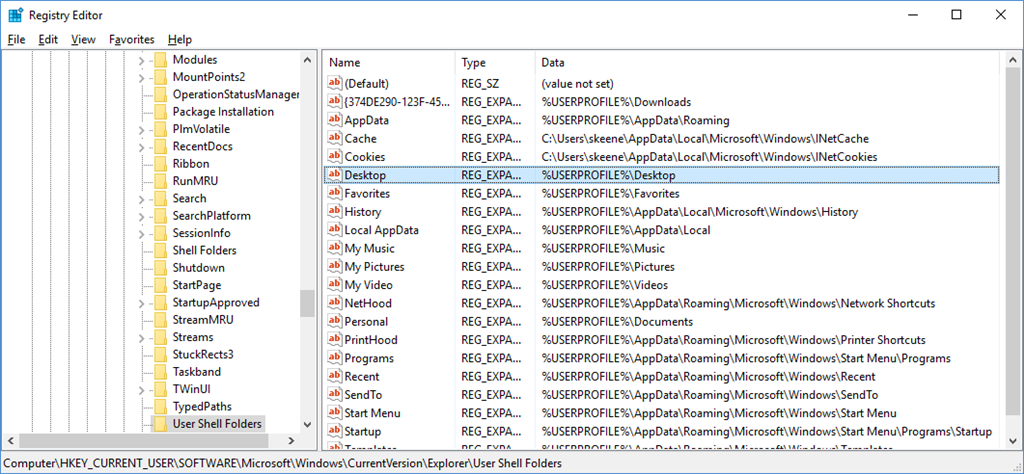The width and height of the screenshot is (1024, 474).
Task: Click the tree pane scroll down arrow
Action: pyautogui.click(x=308, y=424)
